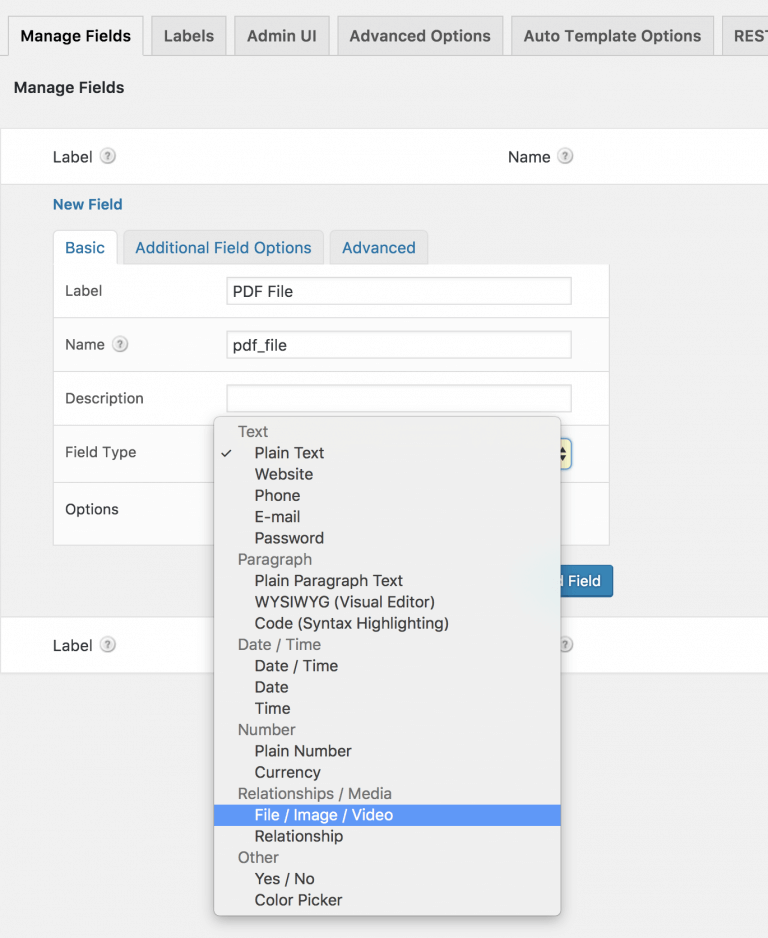The width and height of the screenshot is (768, 938).
Task: Switch to the Labels tab
Action: 188,35
